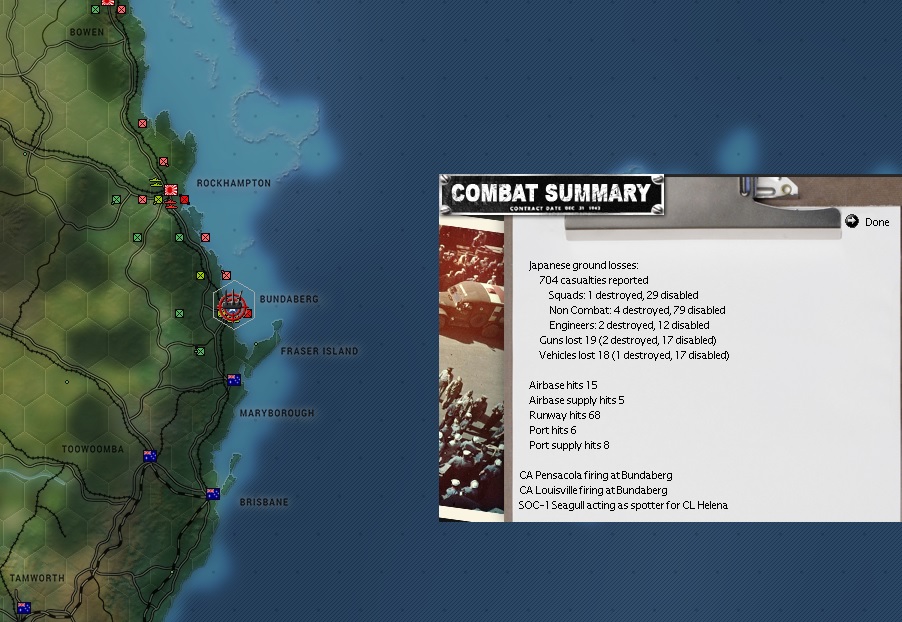Select the Australian flag base at Brisbane
902x622 pixels.
(x=213, y=494)
